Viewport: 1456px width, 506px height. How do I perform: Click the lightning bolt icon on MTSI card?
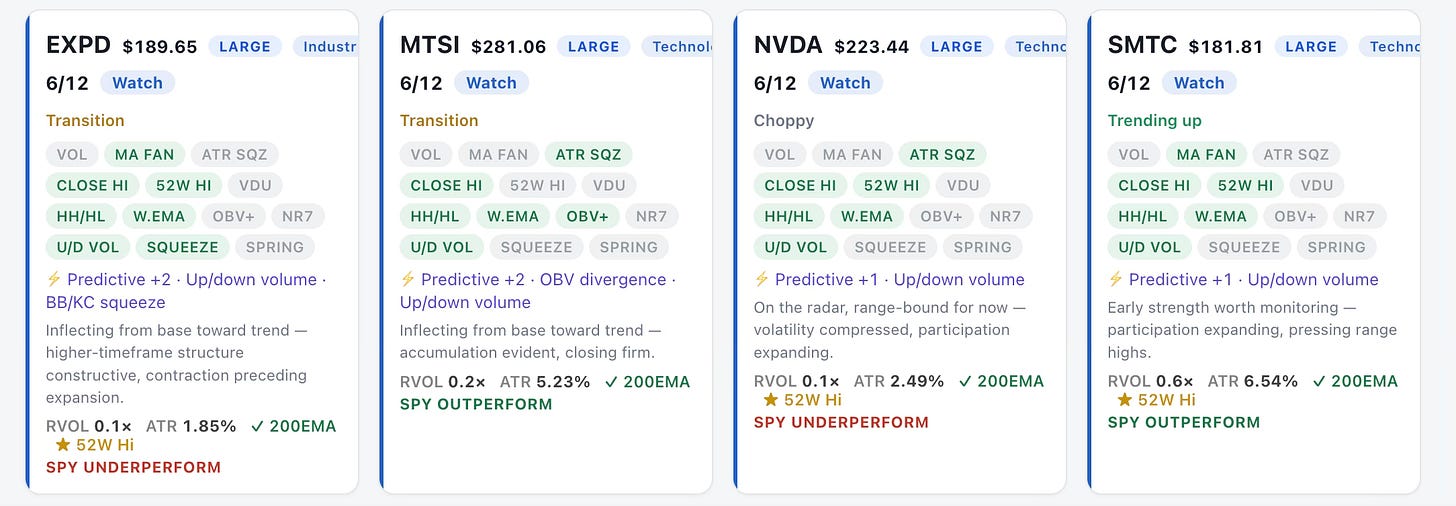click(x=407, y=280)
